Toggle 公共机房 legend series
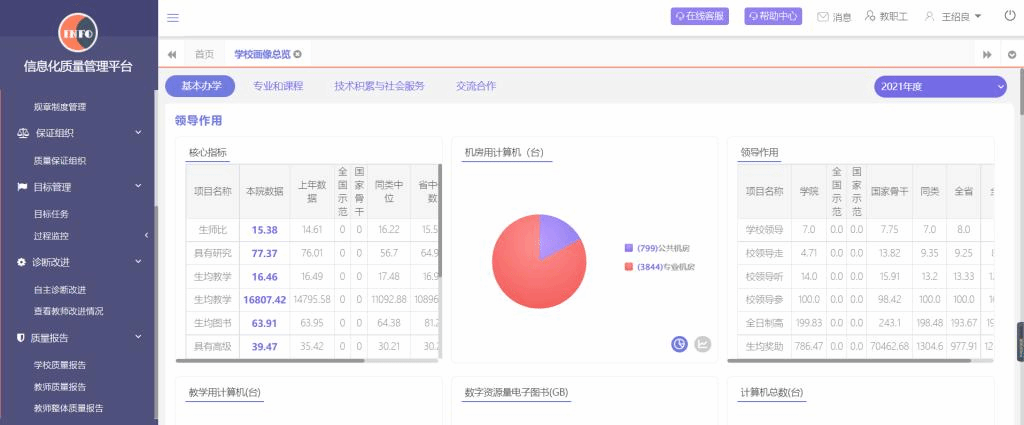Viewport: 1024px width, 425px height. [x=658, y=247]
